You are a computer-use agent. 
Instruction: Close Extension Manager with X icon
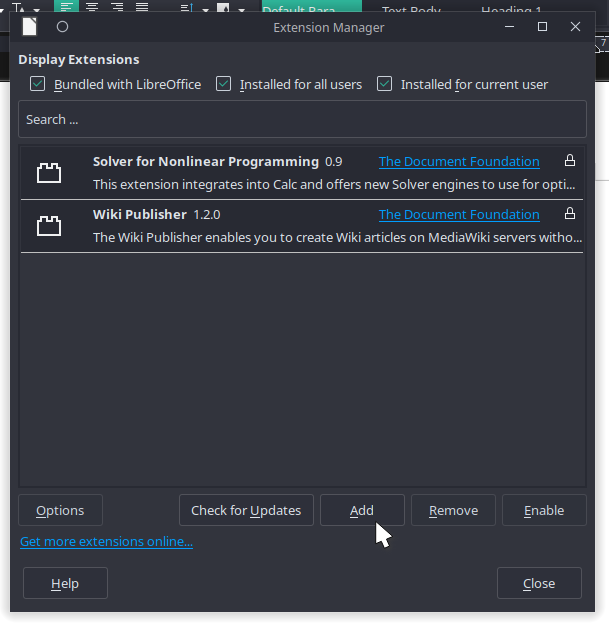click(x=575, y=27)
